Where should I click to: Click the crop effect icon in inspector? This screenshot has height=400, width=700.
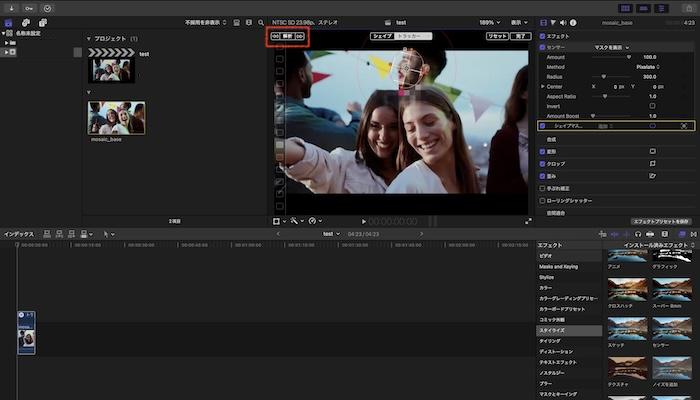[652, 163]
